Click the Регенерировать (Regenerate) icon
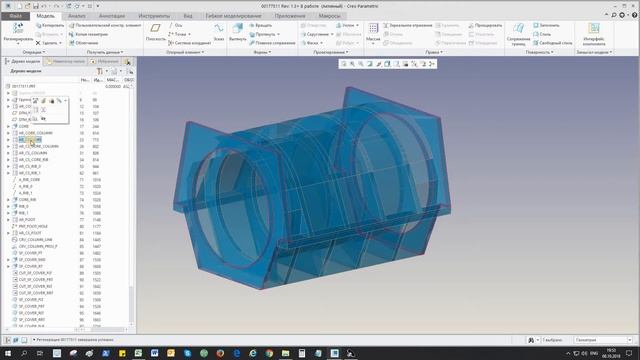The width and height of the screenshot is (640, 360). [x=18, y=29]
